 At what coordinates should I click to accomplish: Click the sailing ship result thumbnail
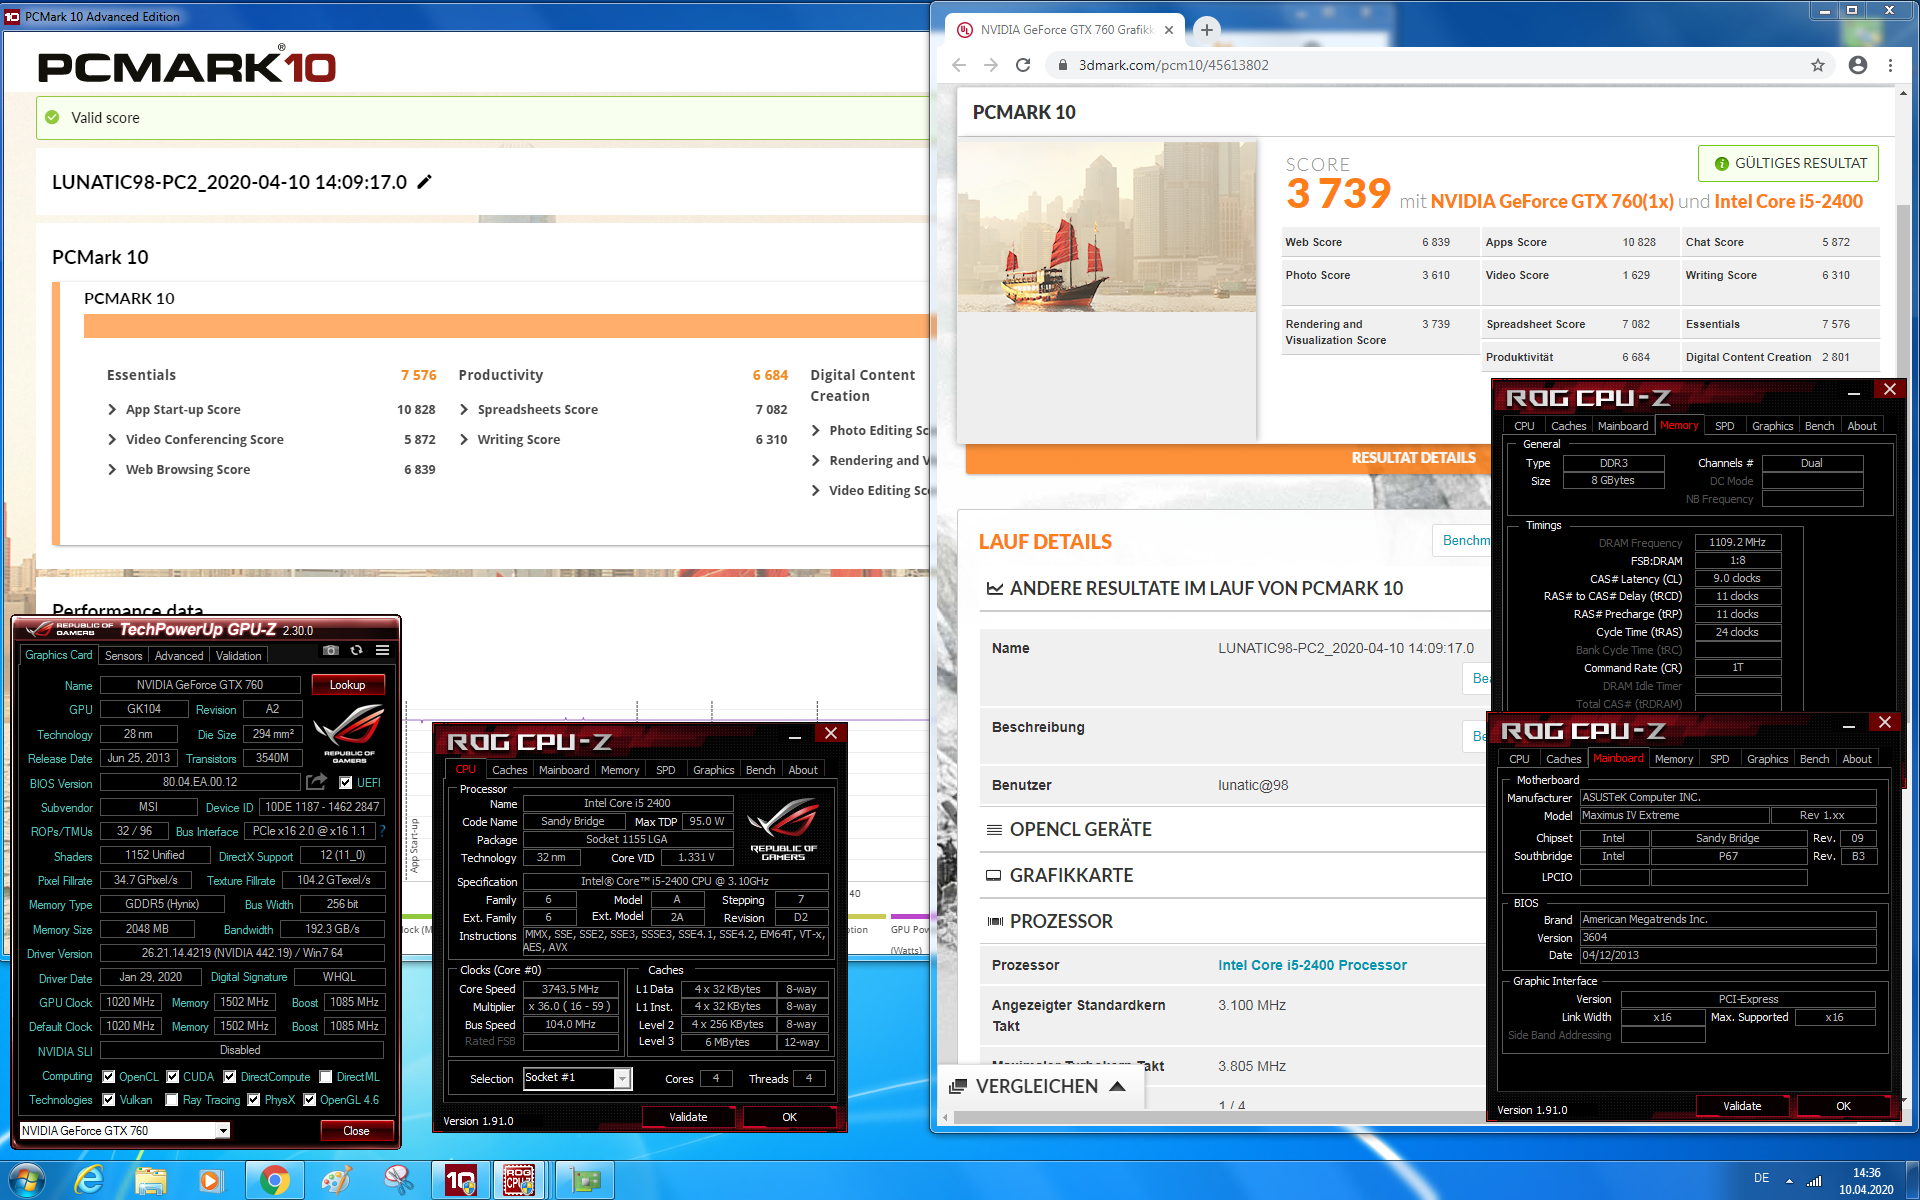1107,226
